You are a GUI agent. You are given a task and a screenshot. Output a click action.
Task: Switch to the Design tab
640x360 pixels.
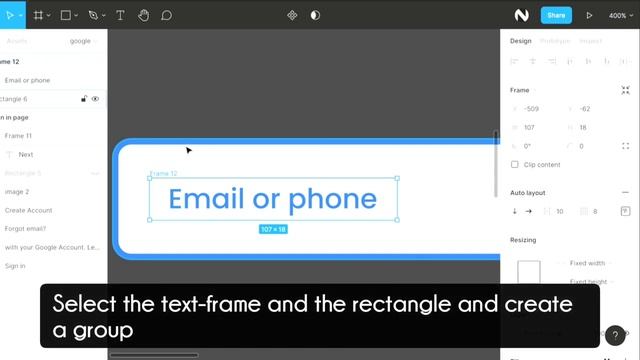pyautogui.click(x=520, y=41)
